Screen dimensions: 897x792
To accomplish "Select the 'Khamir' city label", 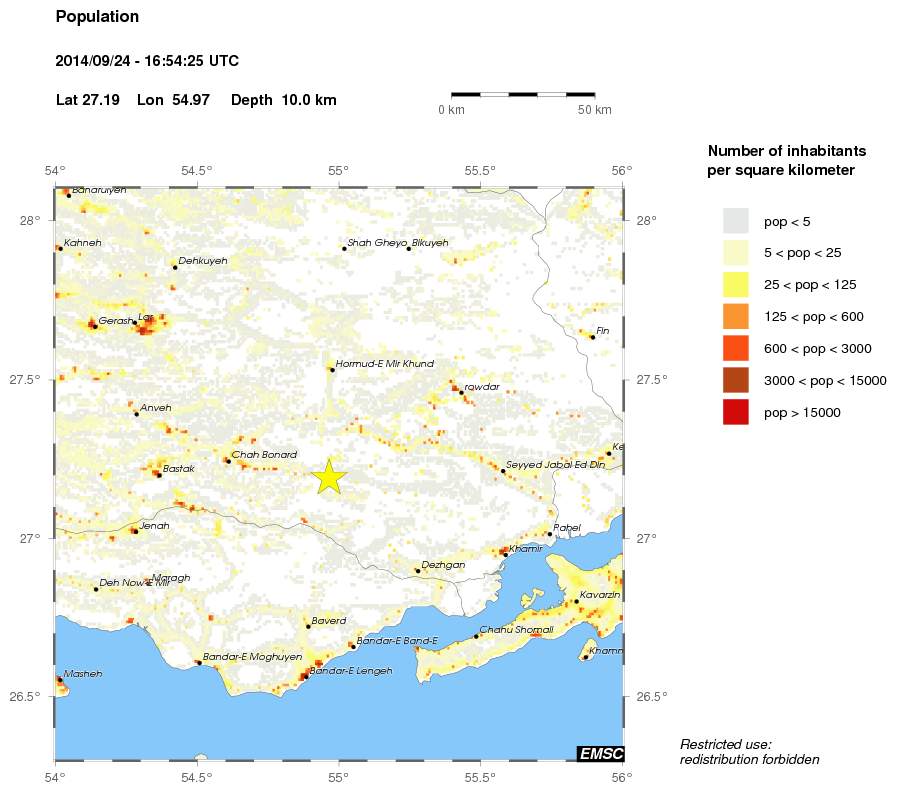I will coord(526,549).
